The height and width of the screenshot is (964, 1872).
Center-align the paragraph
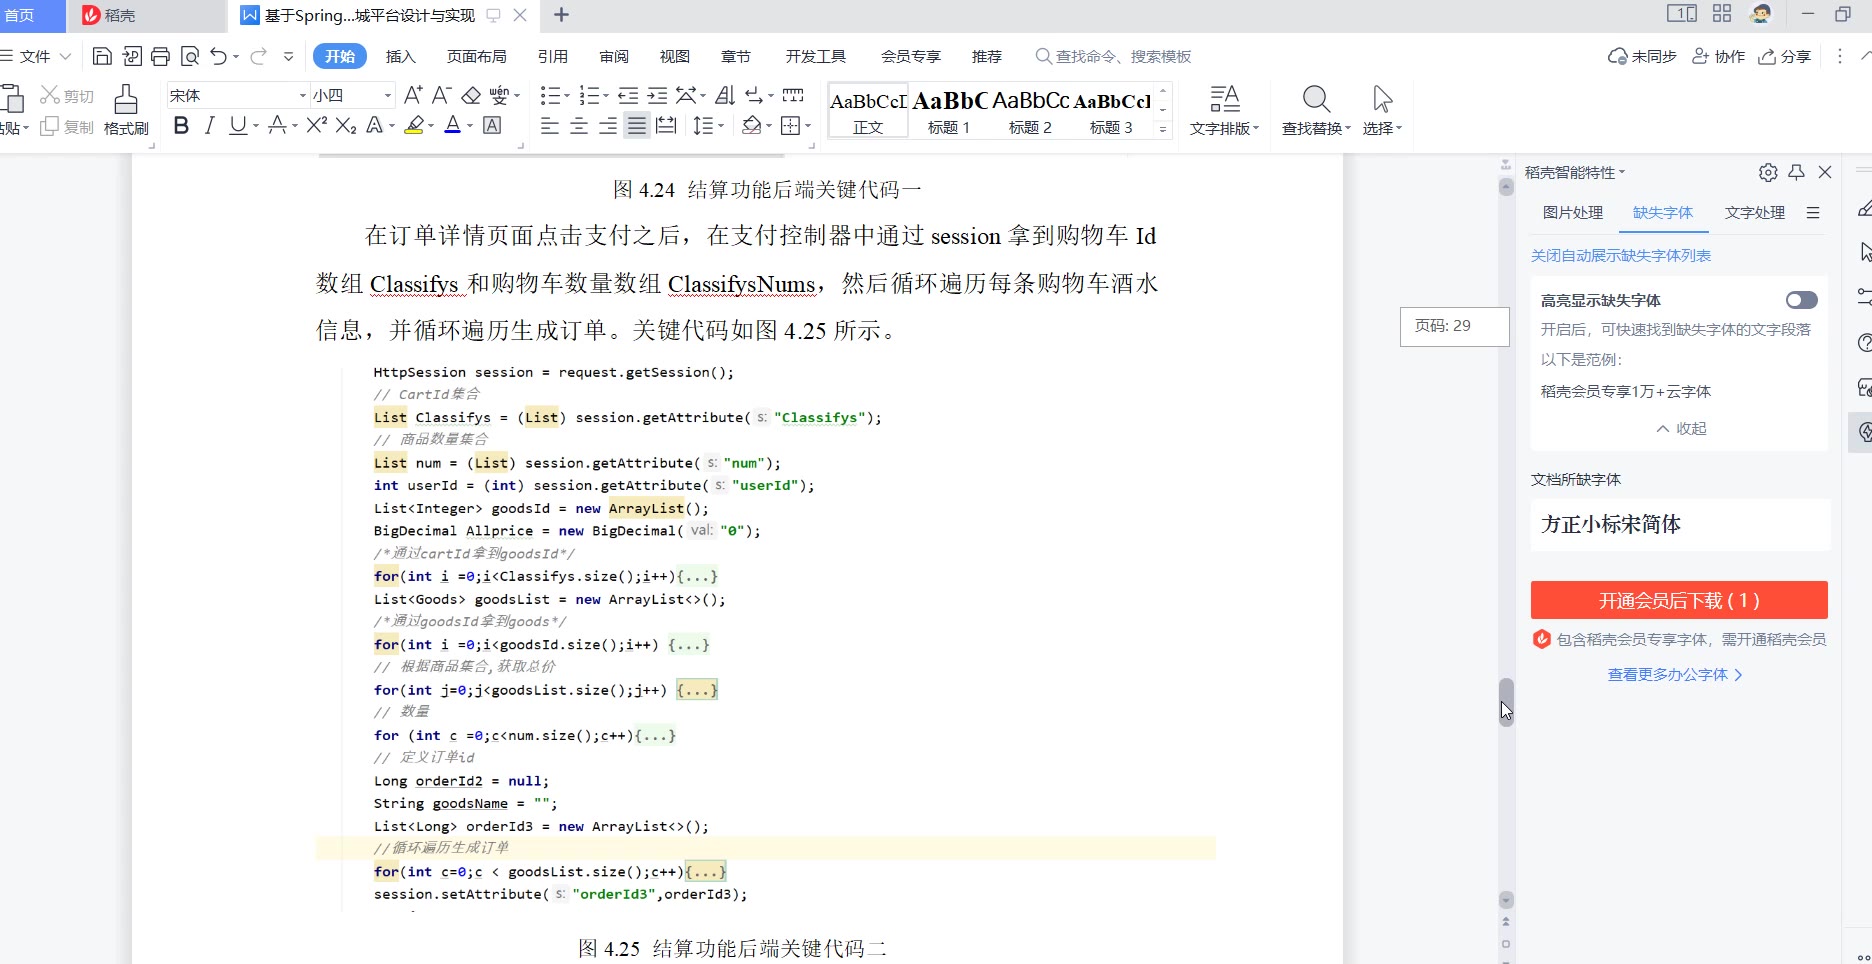(579, 126)
